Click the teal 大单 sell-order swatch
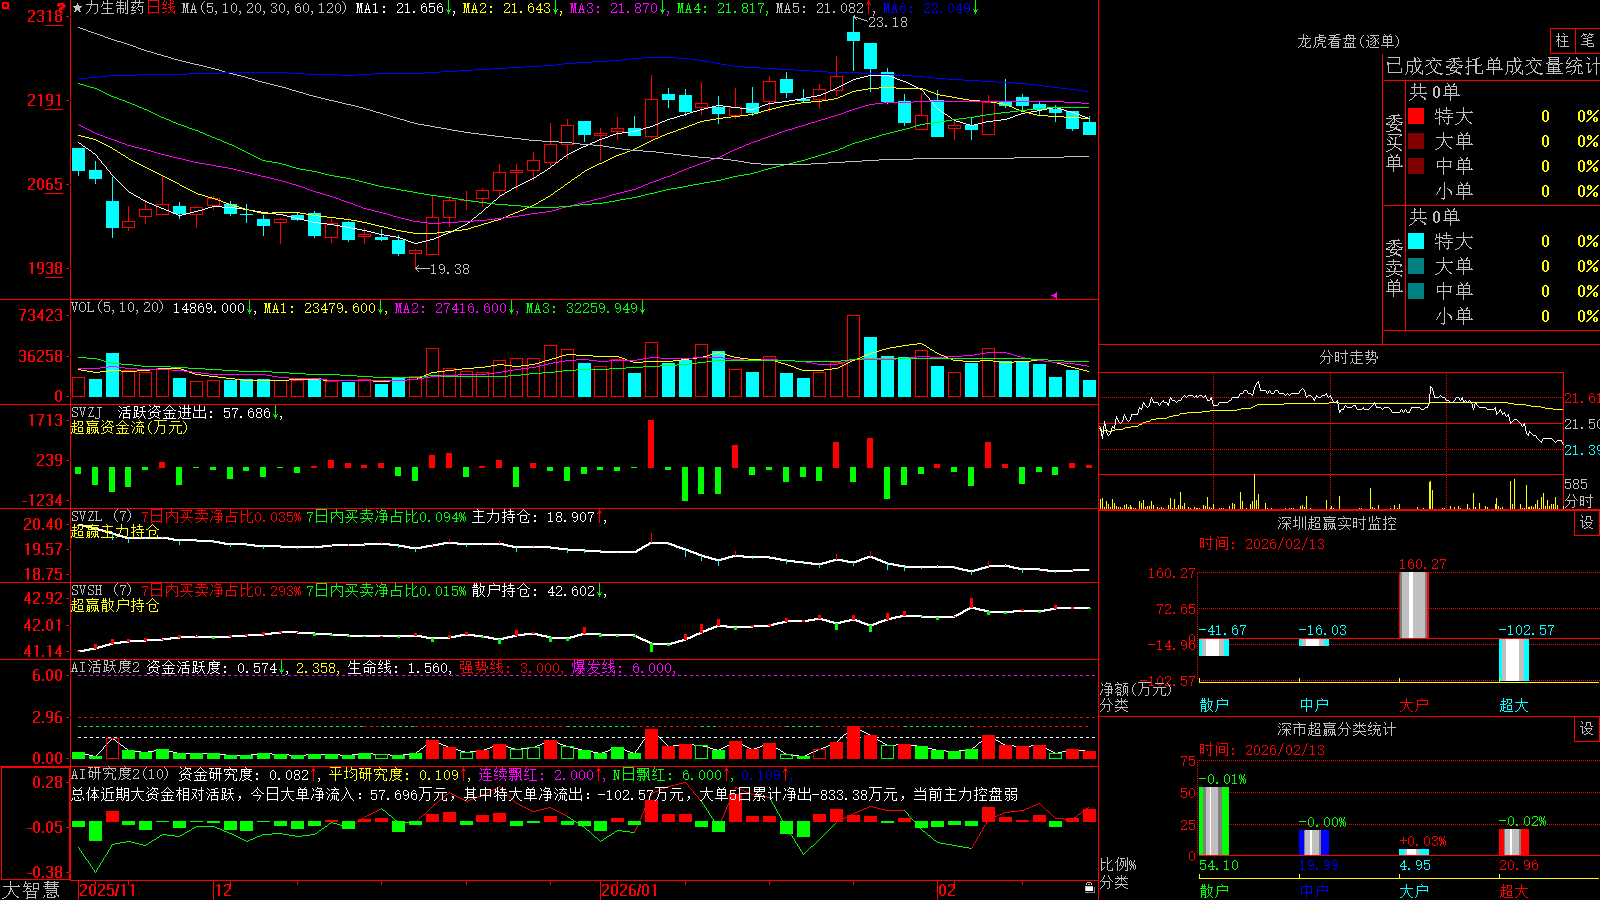The image size is (1600, 900). point(1416,266)
